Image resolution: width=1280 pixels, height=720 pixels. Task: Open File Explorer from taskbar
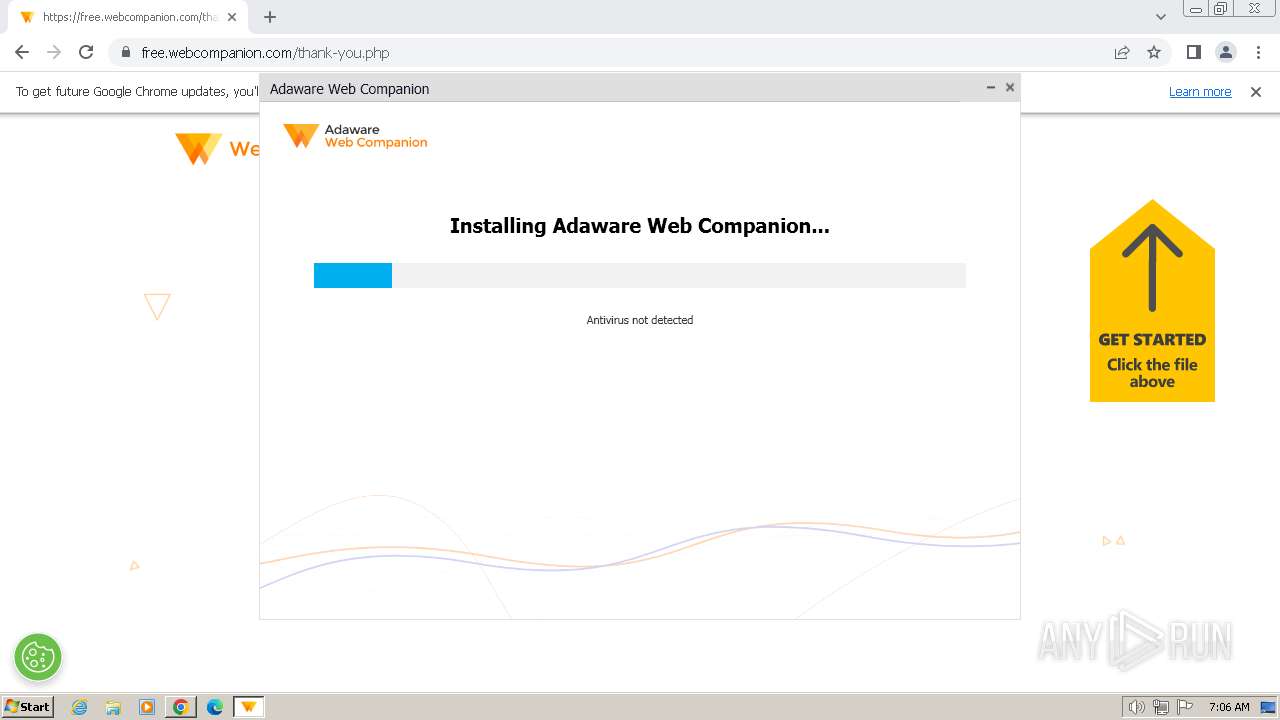point(113,707)
